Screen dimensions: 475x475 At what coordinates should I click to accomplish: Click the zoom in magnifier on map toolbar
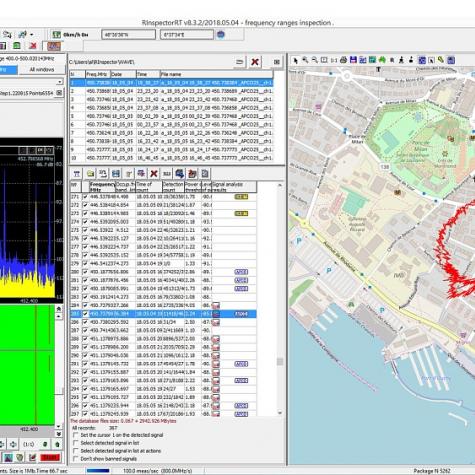pos(305,60)
